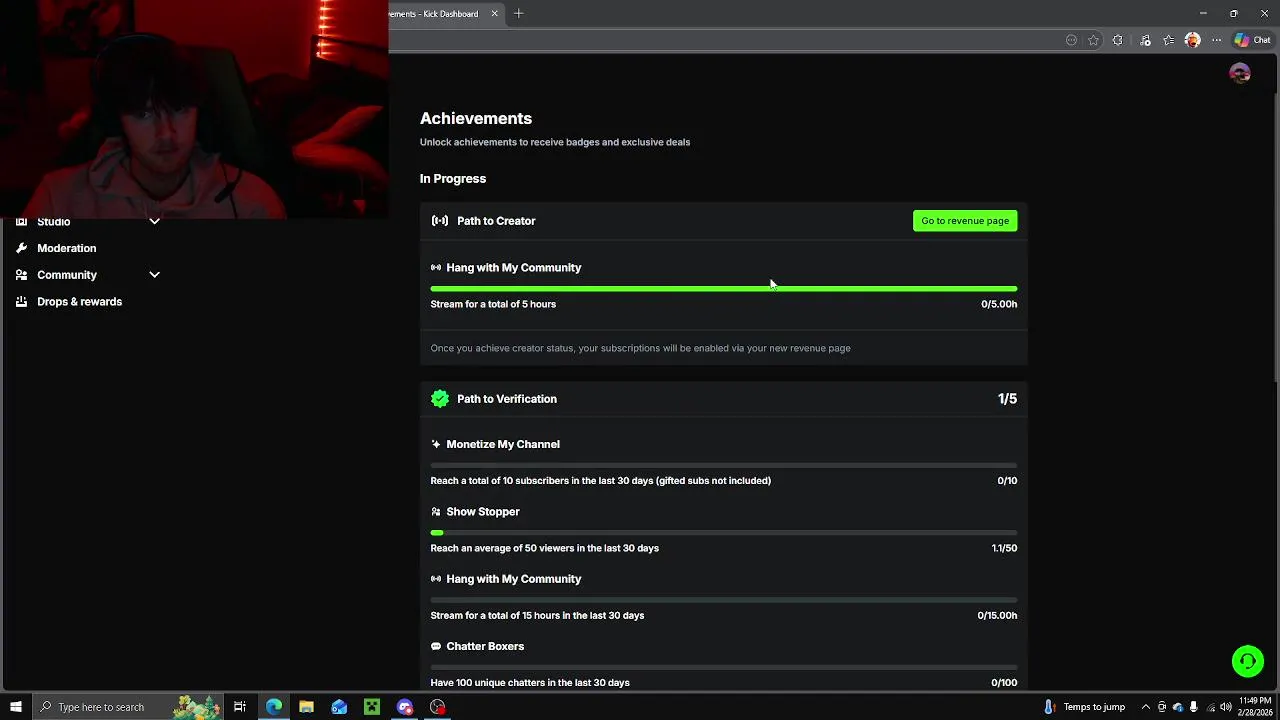
Task: Click the Community people icon
Action: pos(21,275)
